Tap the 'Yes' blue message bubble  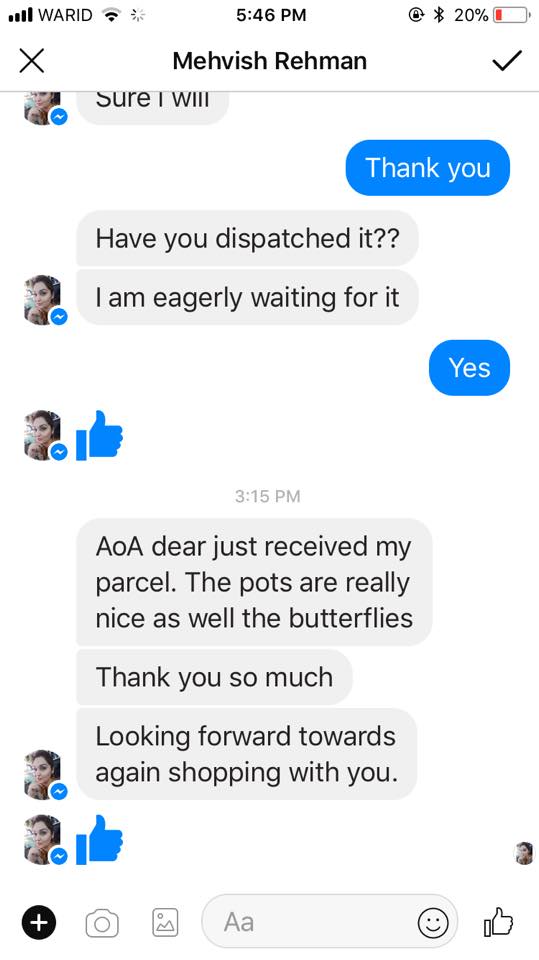tap(469, 368)
